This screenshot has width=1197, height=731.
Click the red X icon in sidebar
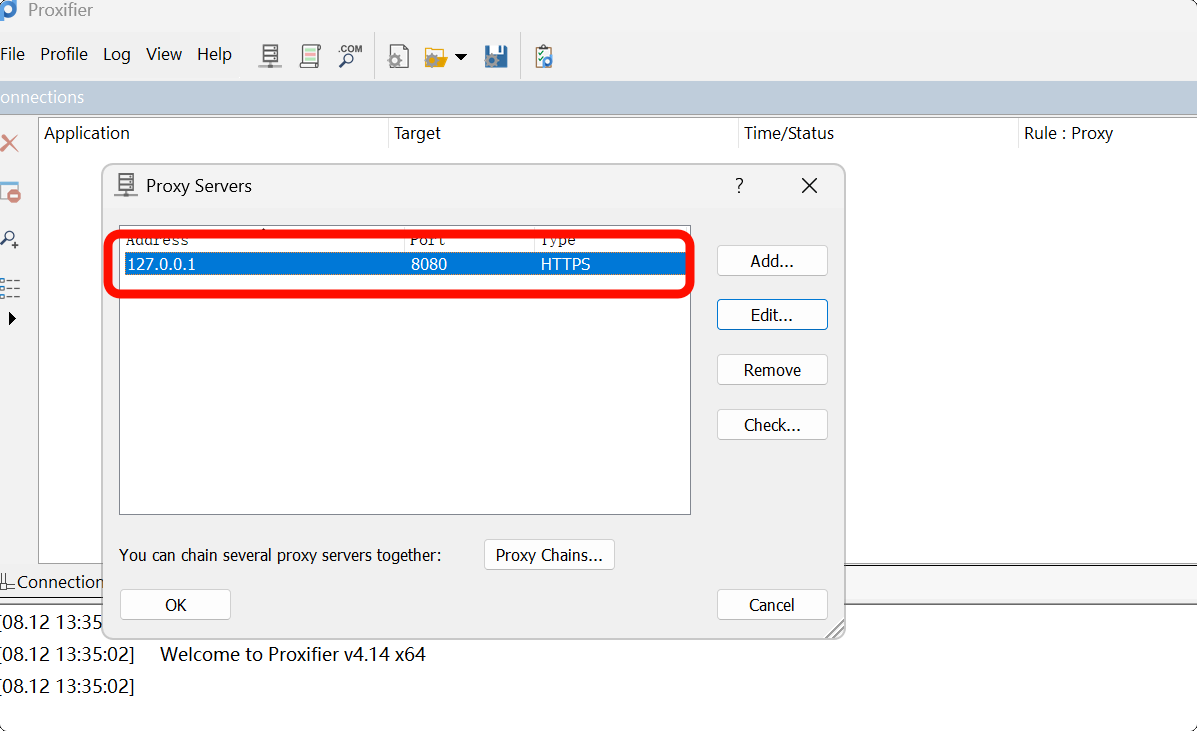pyautogui.click(x=10, y=144)
